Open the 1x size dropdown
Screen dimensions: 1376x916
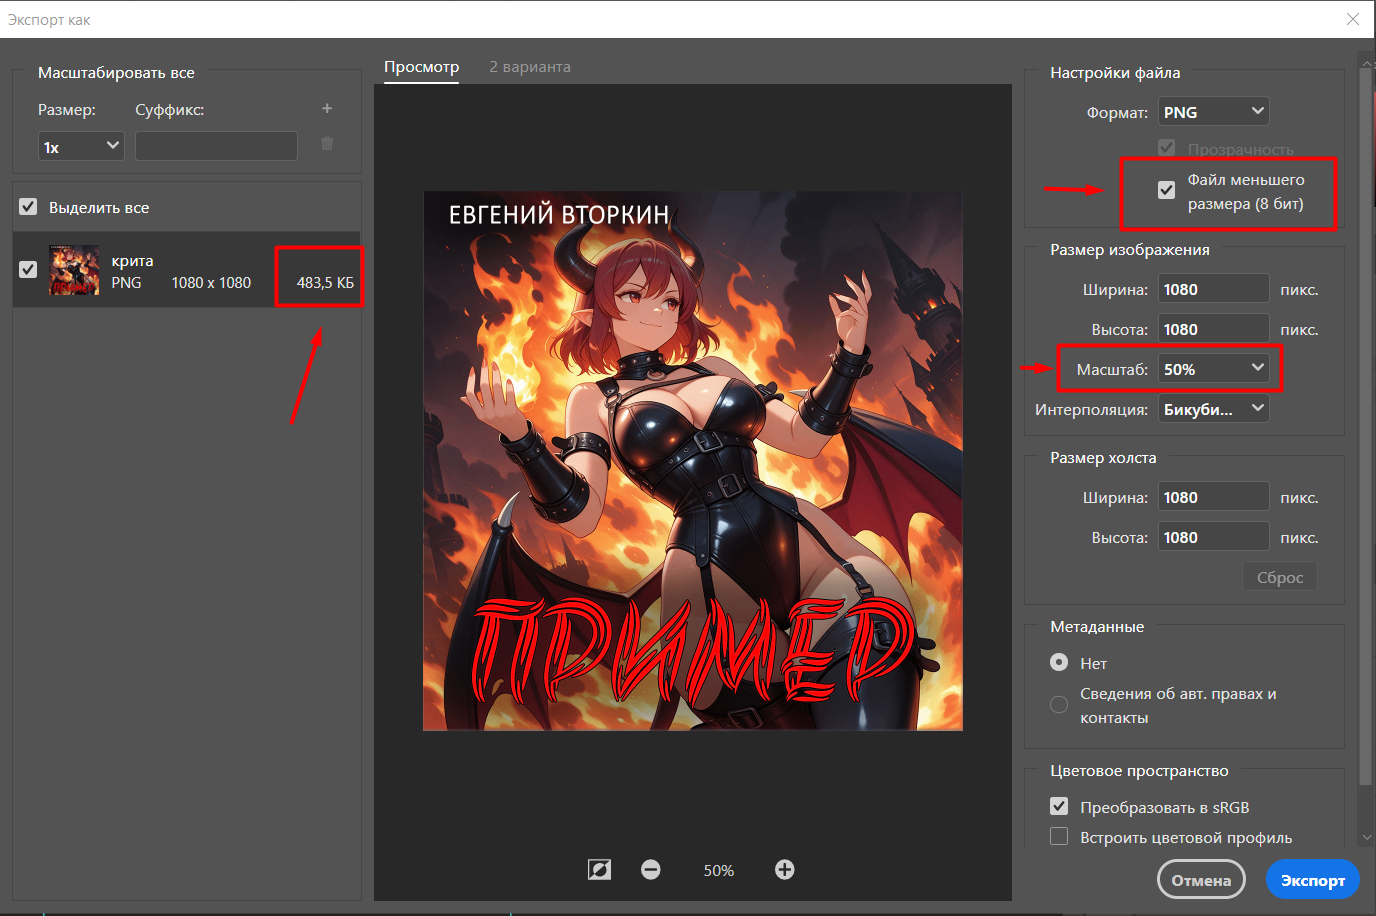(x=81, y=147)
